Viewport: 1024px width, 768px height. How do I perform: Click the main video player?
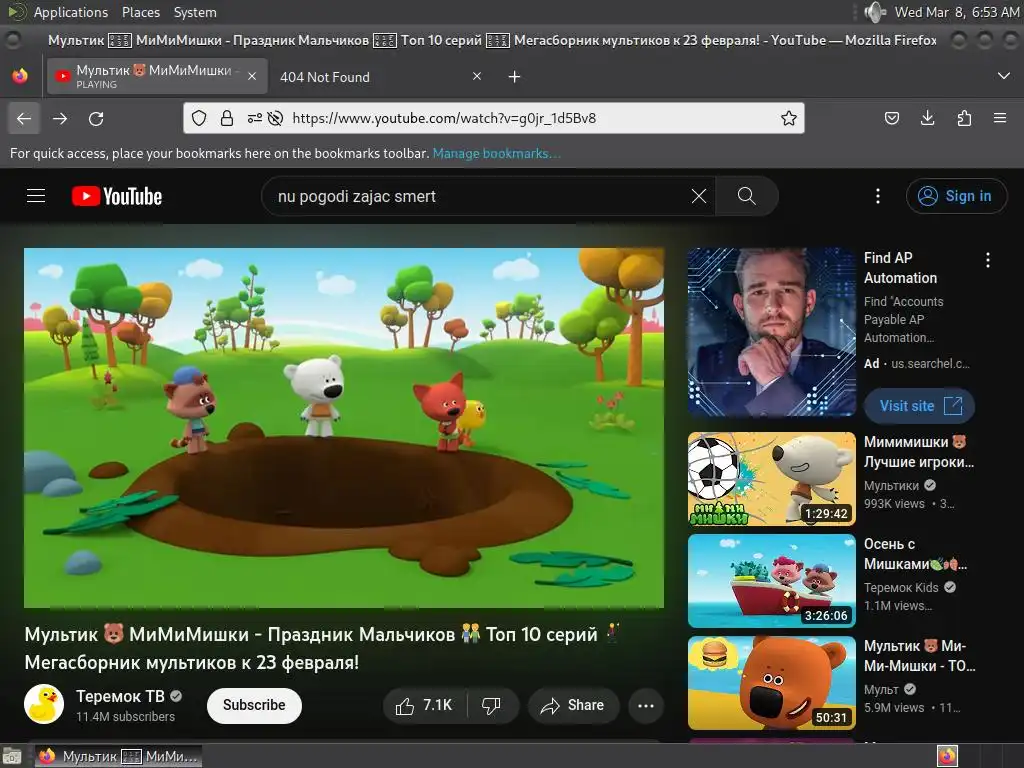click(344, 428)
